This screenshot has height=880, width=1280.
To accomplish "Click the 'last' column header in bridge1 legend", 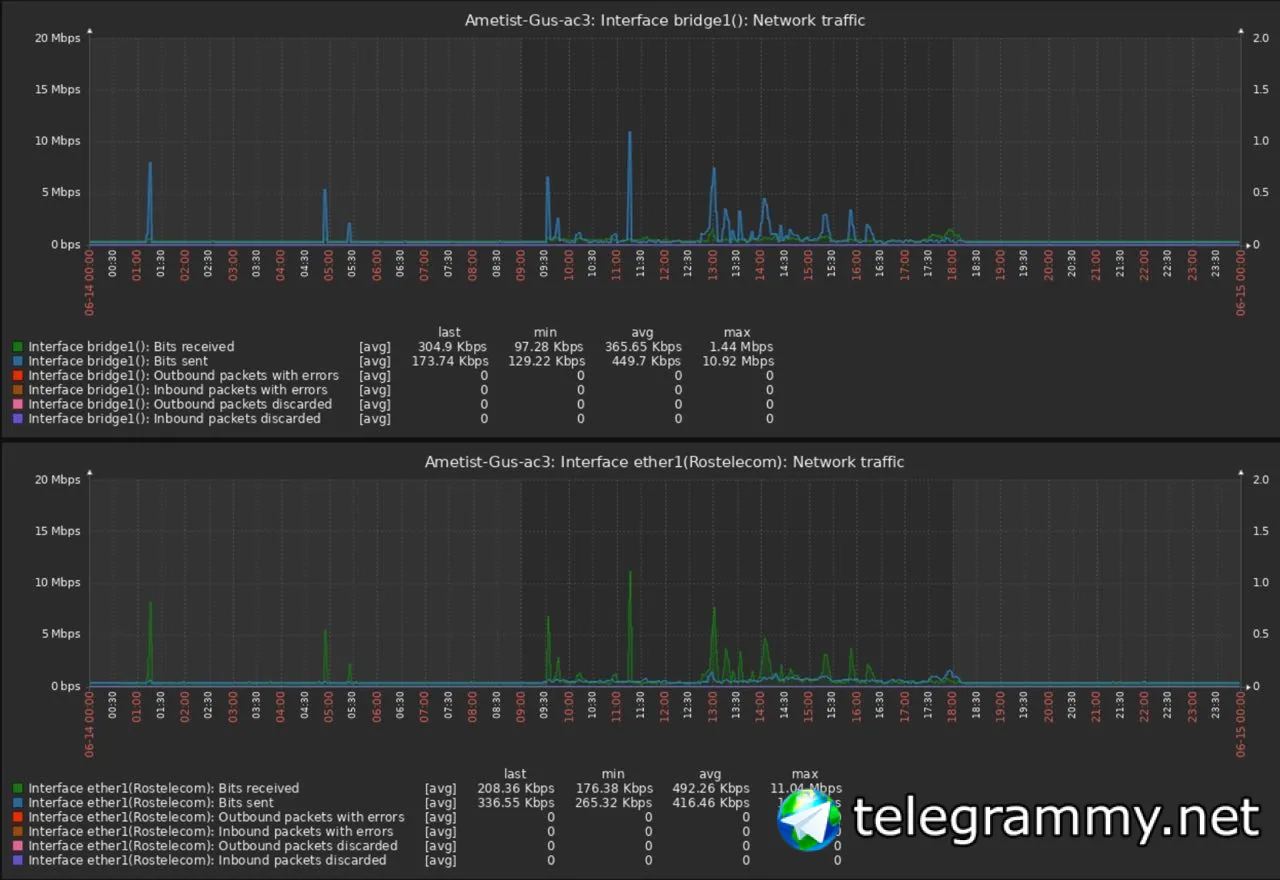I will click(x=450, y=333).
